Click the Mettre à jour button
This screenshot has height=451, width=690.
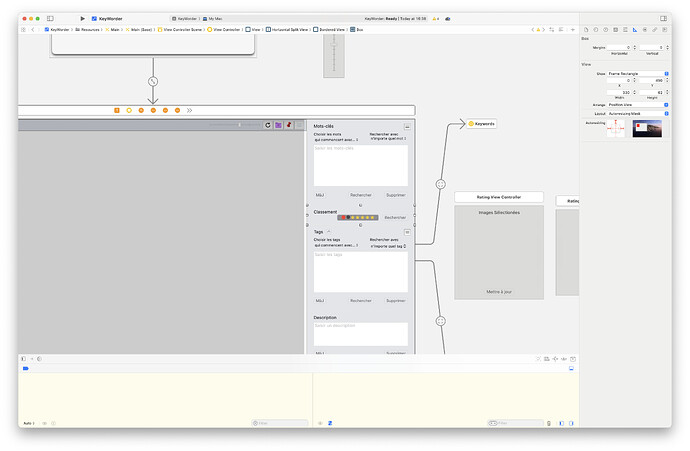coord(499,291)
